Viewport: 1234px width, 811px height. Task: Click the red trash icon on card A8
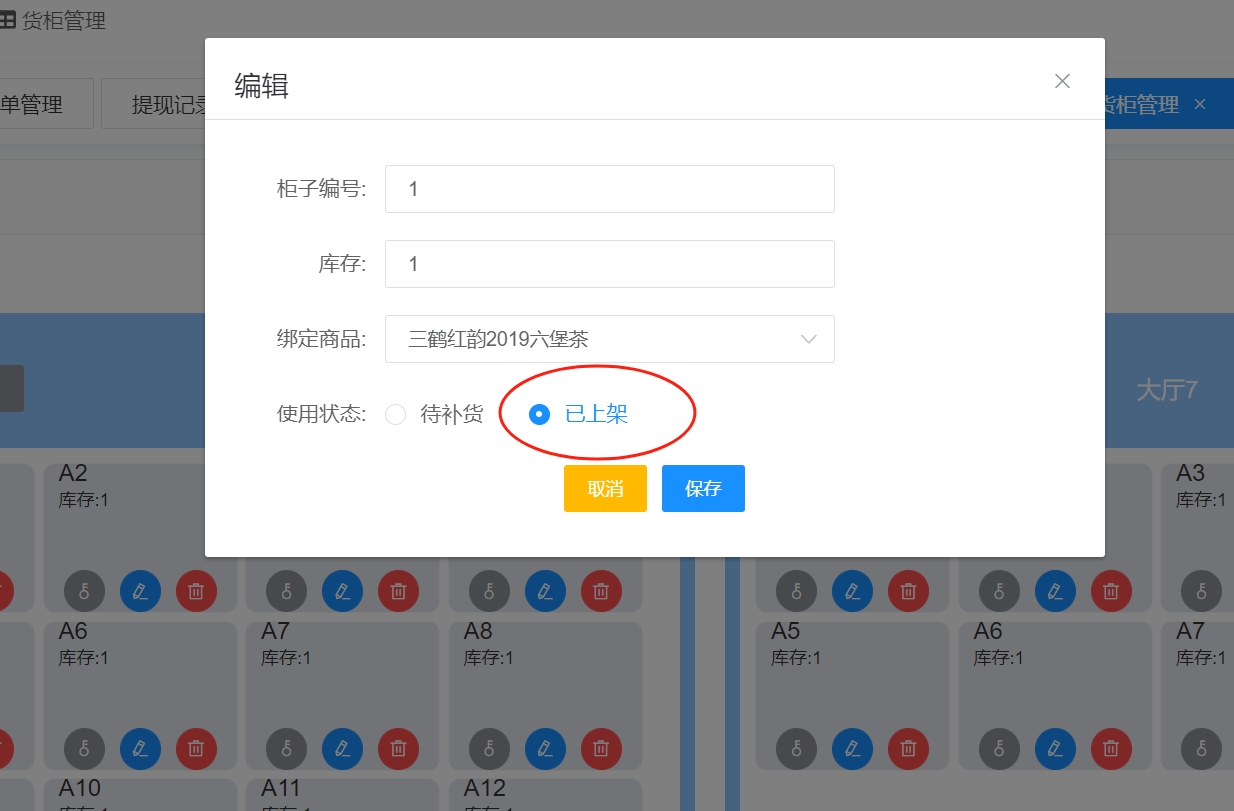601,748
